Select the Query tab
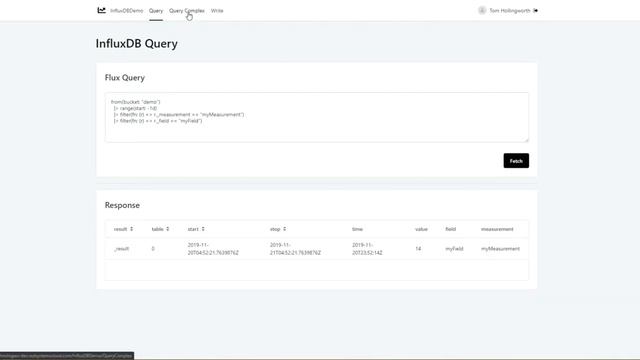Viewport: 640px width, 360px height. click(156, 11)
